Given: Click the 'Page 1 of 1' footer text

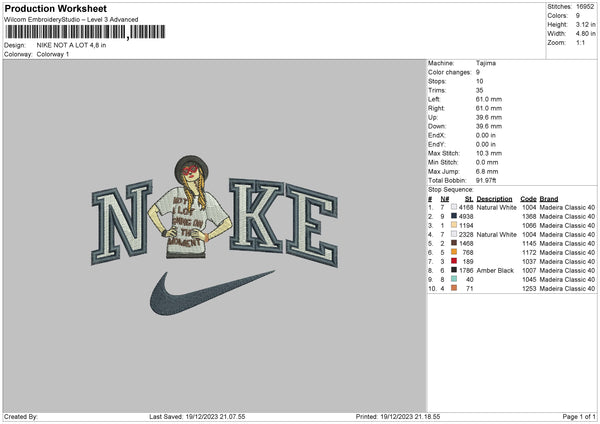Looking at the screenshot, I should [579, 416].
